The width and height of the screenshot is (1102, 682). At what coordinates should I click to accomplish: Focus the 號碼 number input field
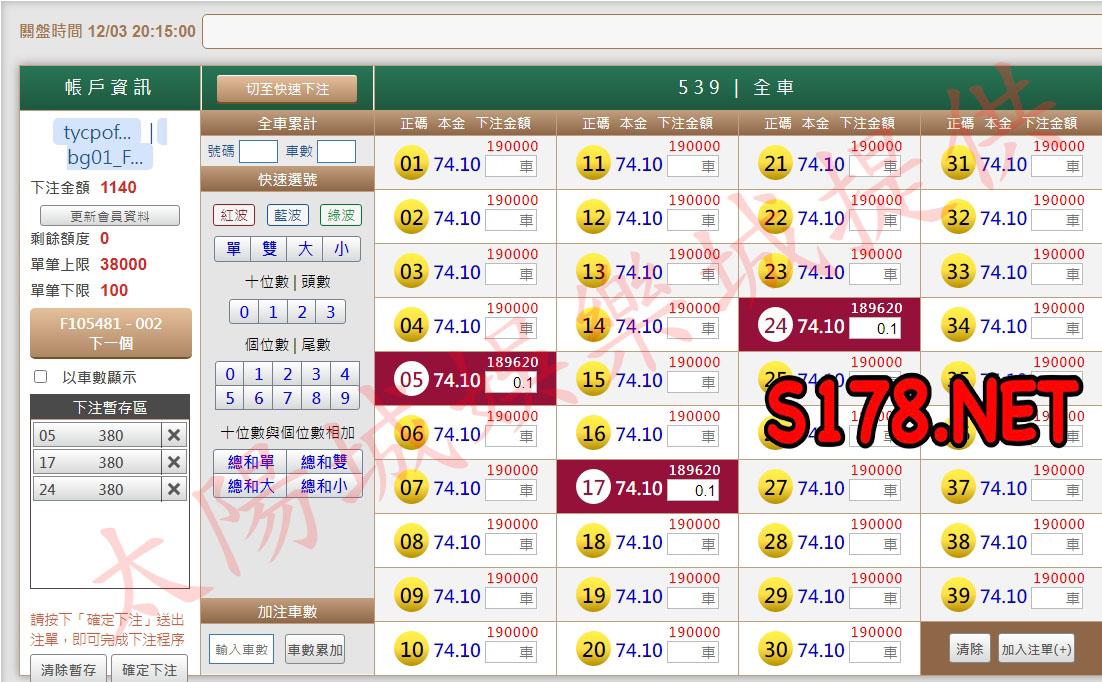(258, 151)
